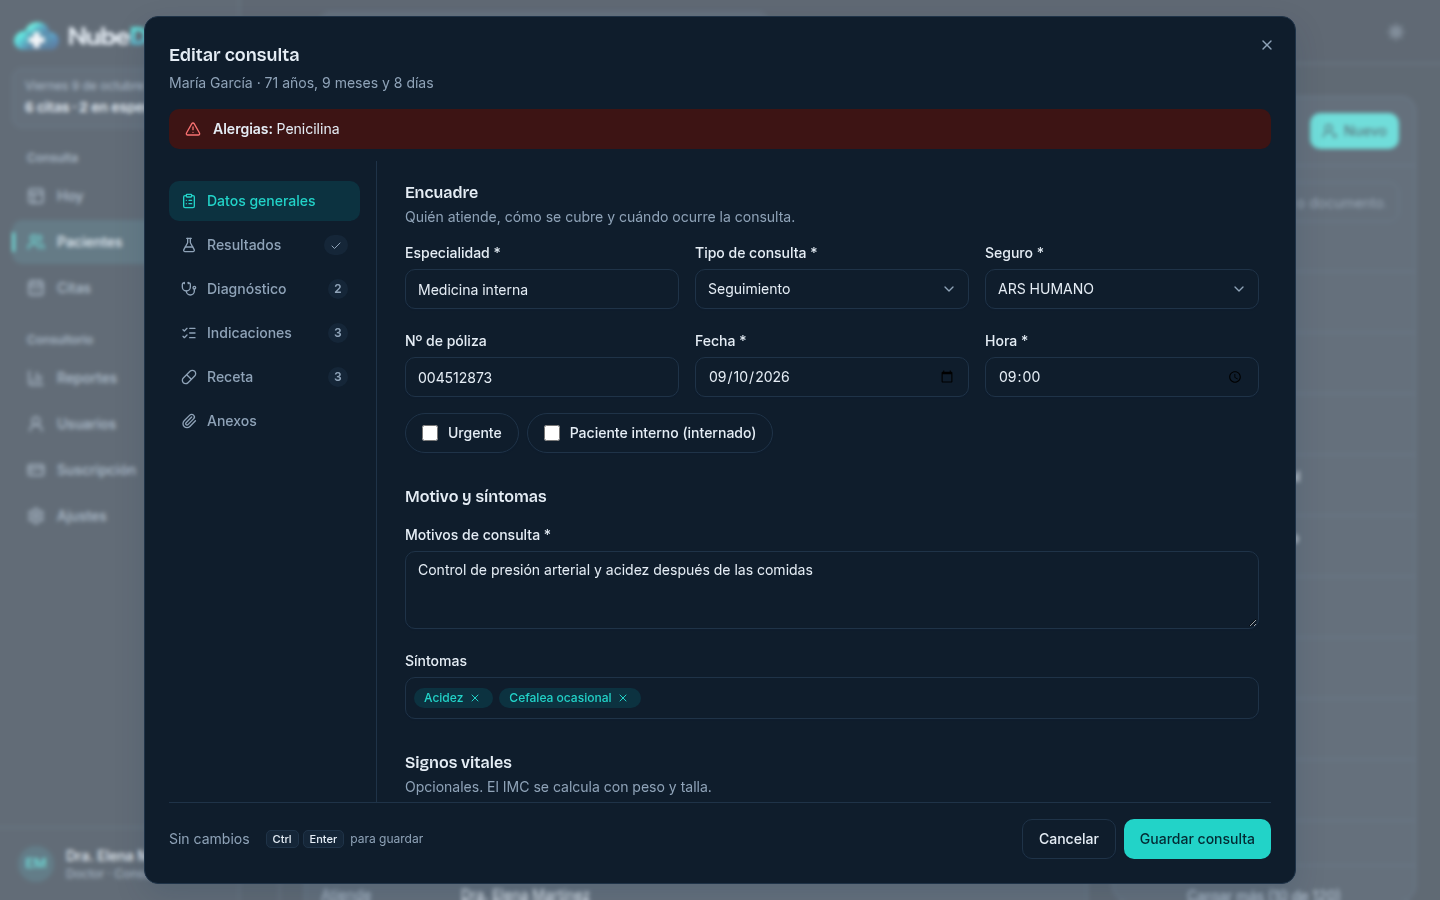
Task: Click the Fecha date field value
Action: pos(749,377)
